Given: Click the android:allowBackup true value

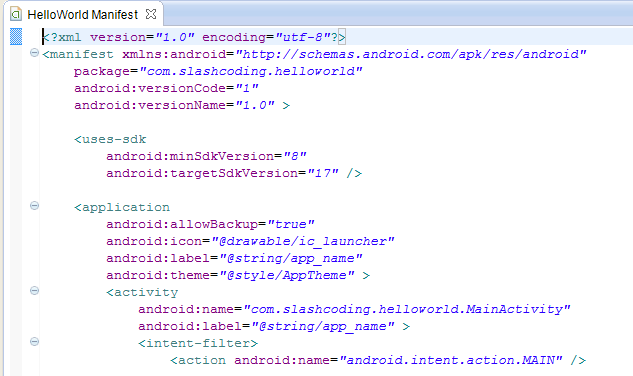Looking at the screenshot, I should coord(291,224).
